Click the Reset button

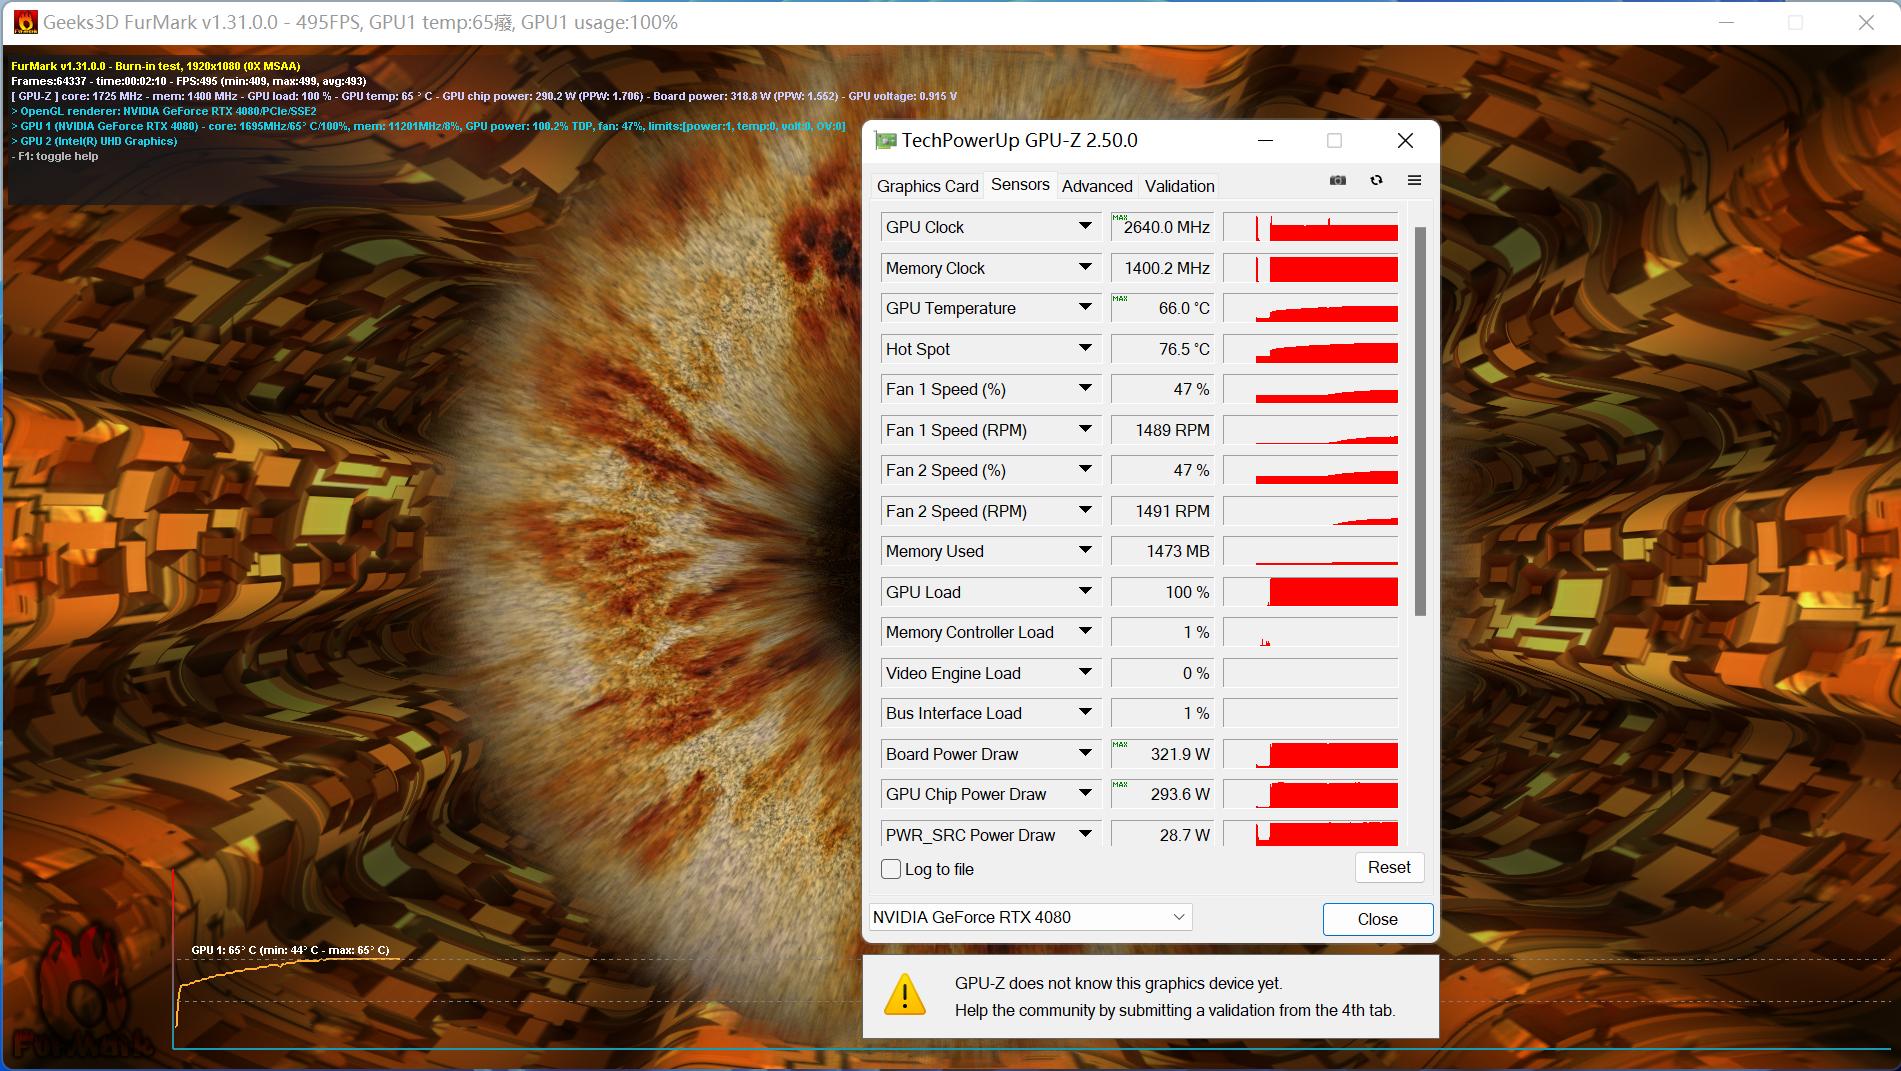click(1389, 868)
